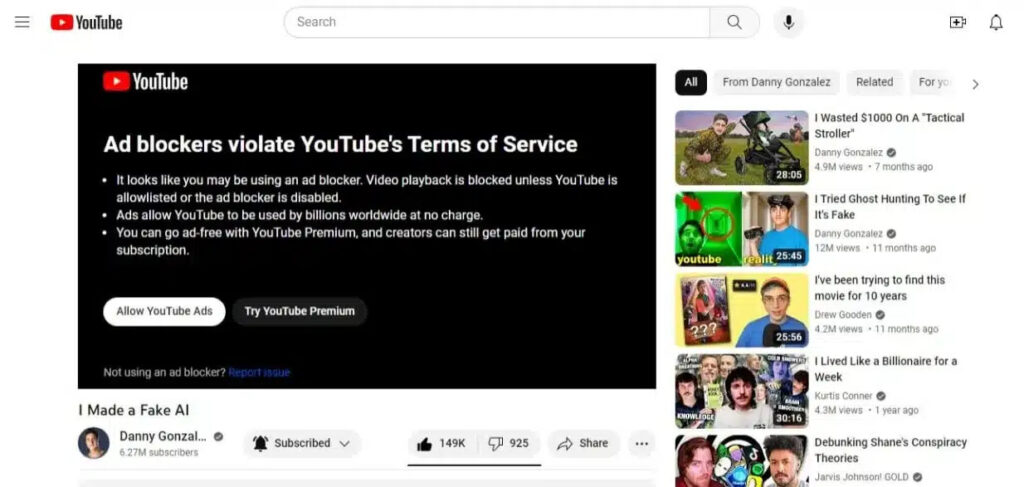Click the Allow YouTube Ads button
Screen dimensions: 1024x487
[x=164, y=311]
